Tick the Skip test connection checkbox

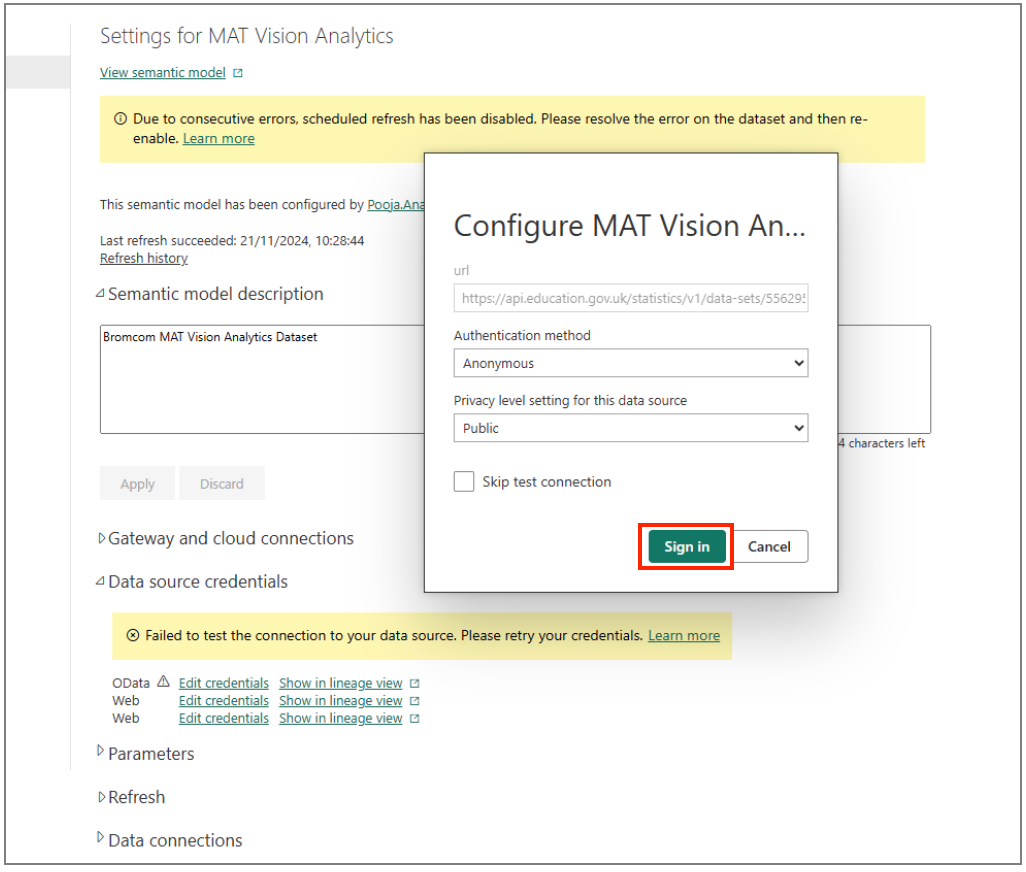click(464, 481)
